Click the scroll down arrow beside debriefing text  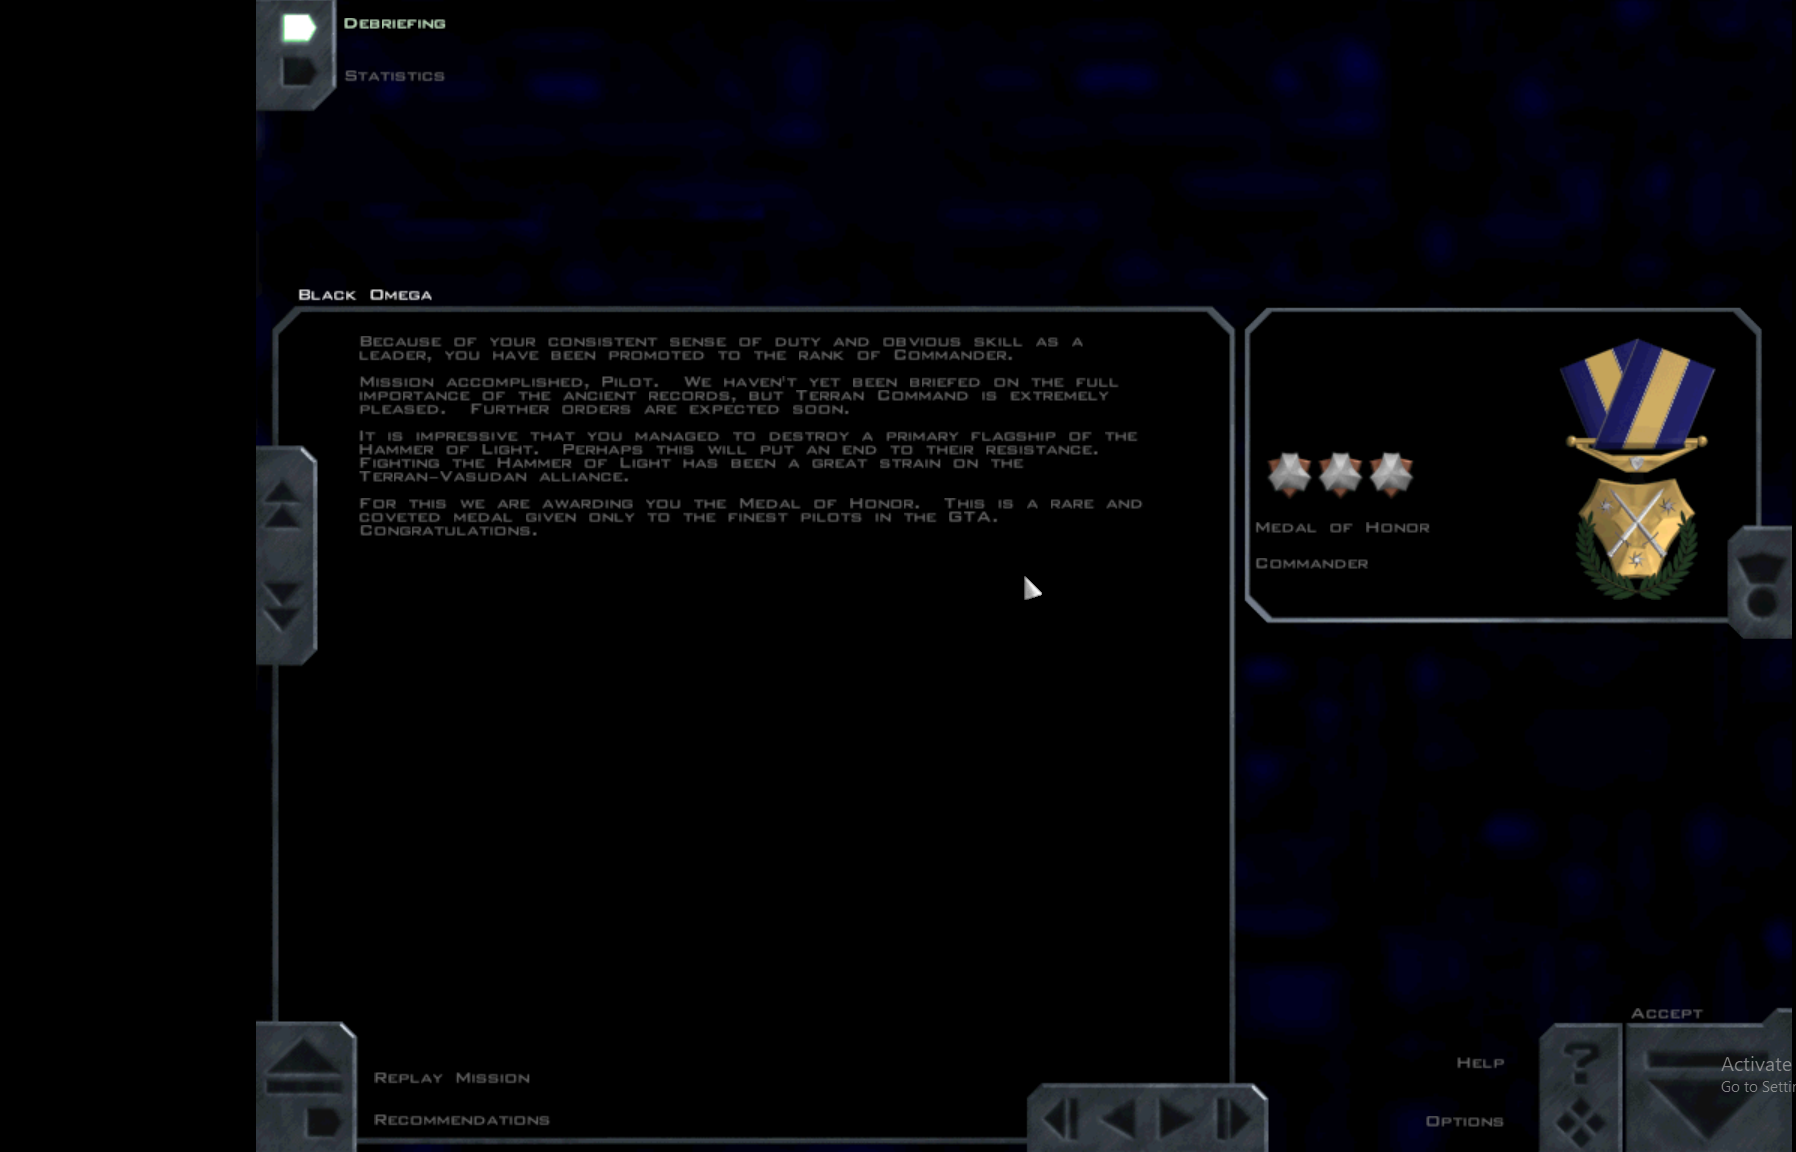[x=283, y=605]
